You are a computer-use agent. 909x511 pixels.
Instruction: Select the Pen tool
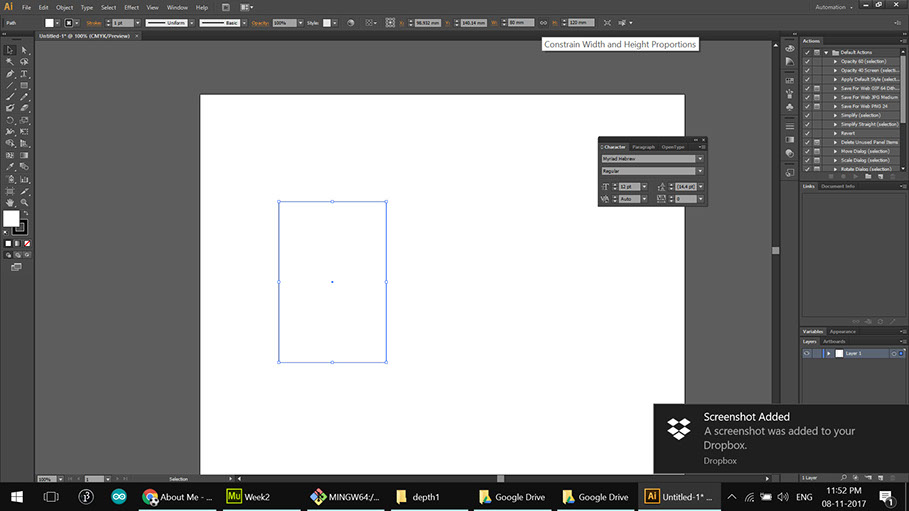click(10, 73)
